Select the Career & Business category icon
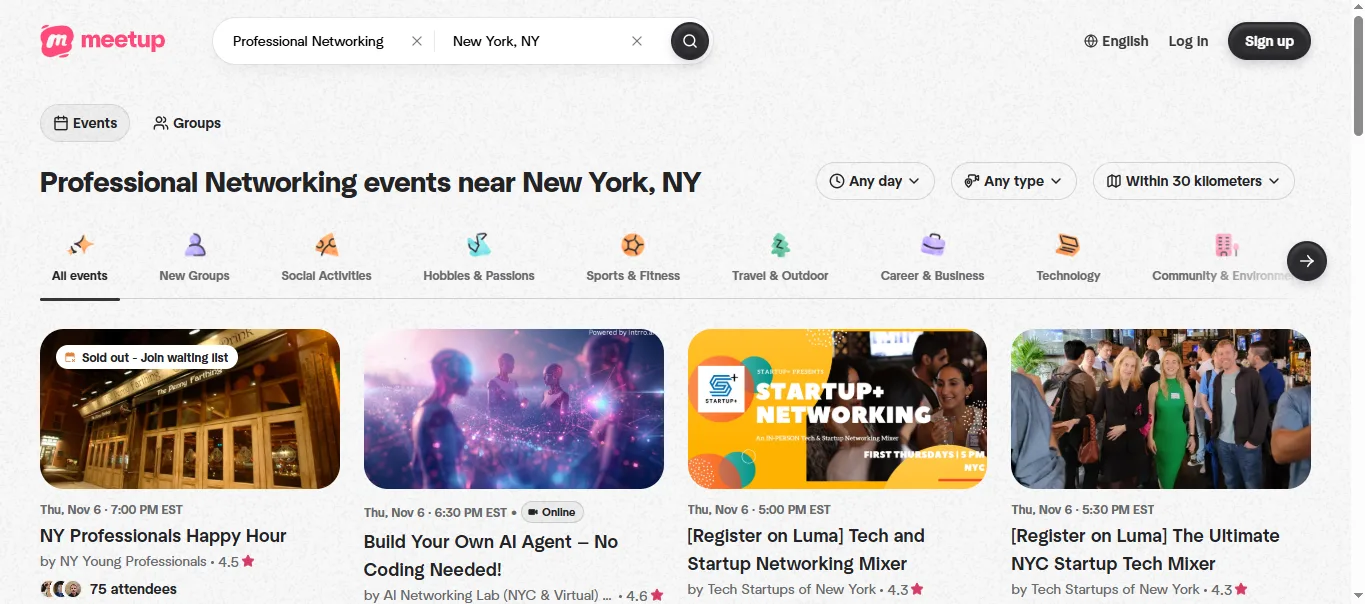The width and height of the screenshot is (1365, 604). 932,245
